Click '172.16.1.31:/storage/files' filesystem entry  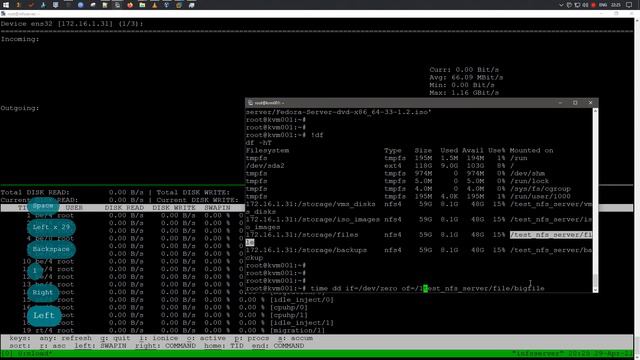click(302, 235)
